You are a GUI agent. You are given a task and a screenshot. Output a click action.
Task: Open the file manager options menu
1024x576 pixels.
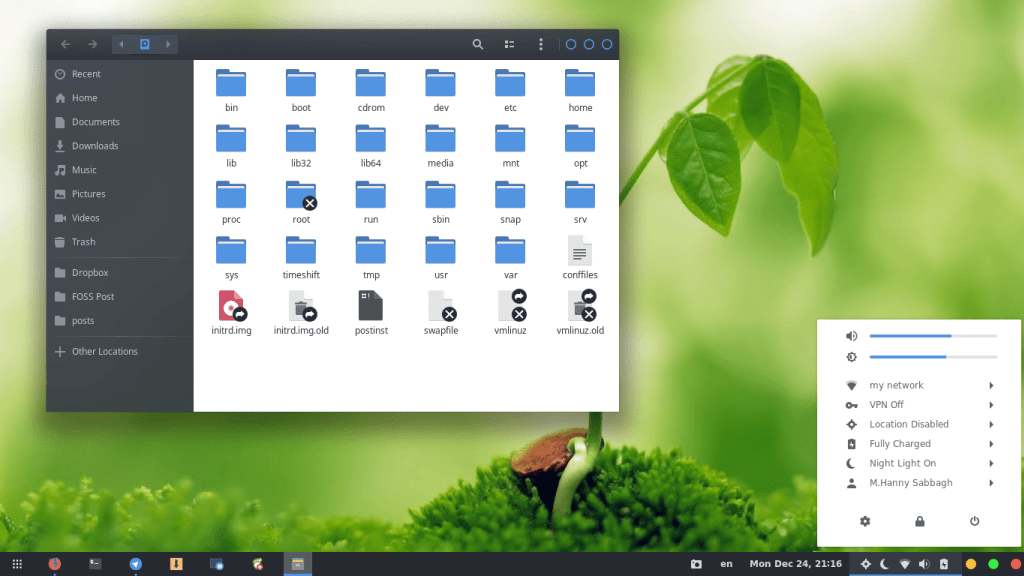[541, 44]
